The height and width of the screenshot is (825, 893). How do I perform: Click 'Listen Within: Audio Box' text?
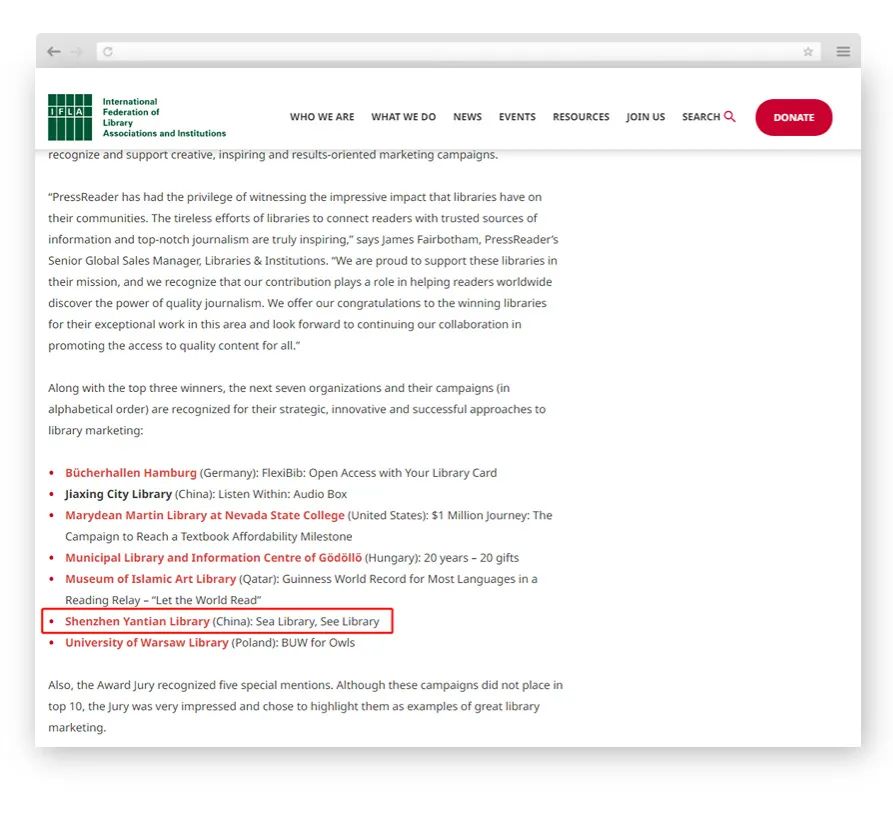coord(282,494)
